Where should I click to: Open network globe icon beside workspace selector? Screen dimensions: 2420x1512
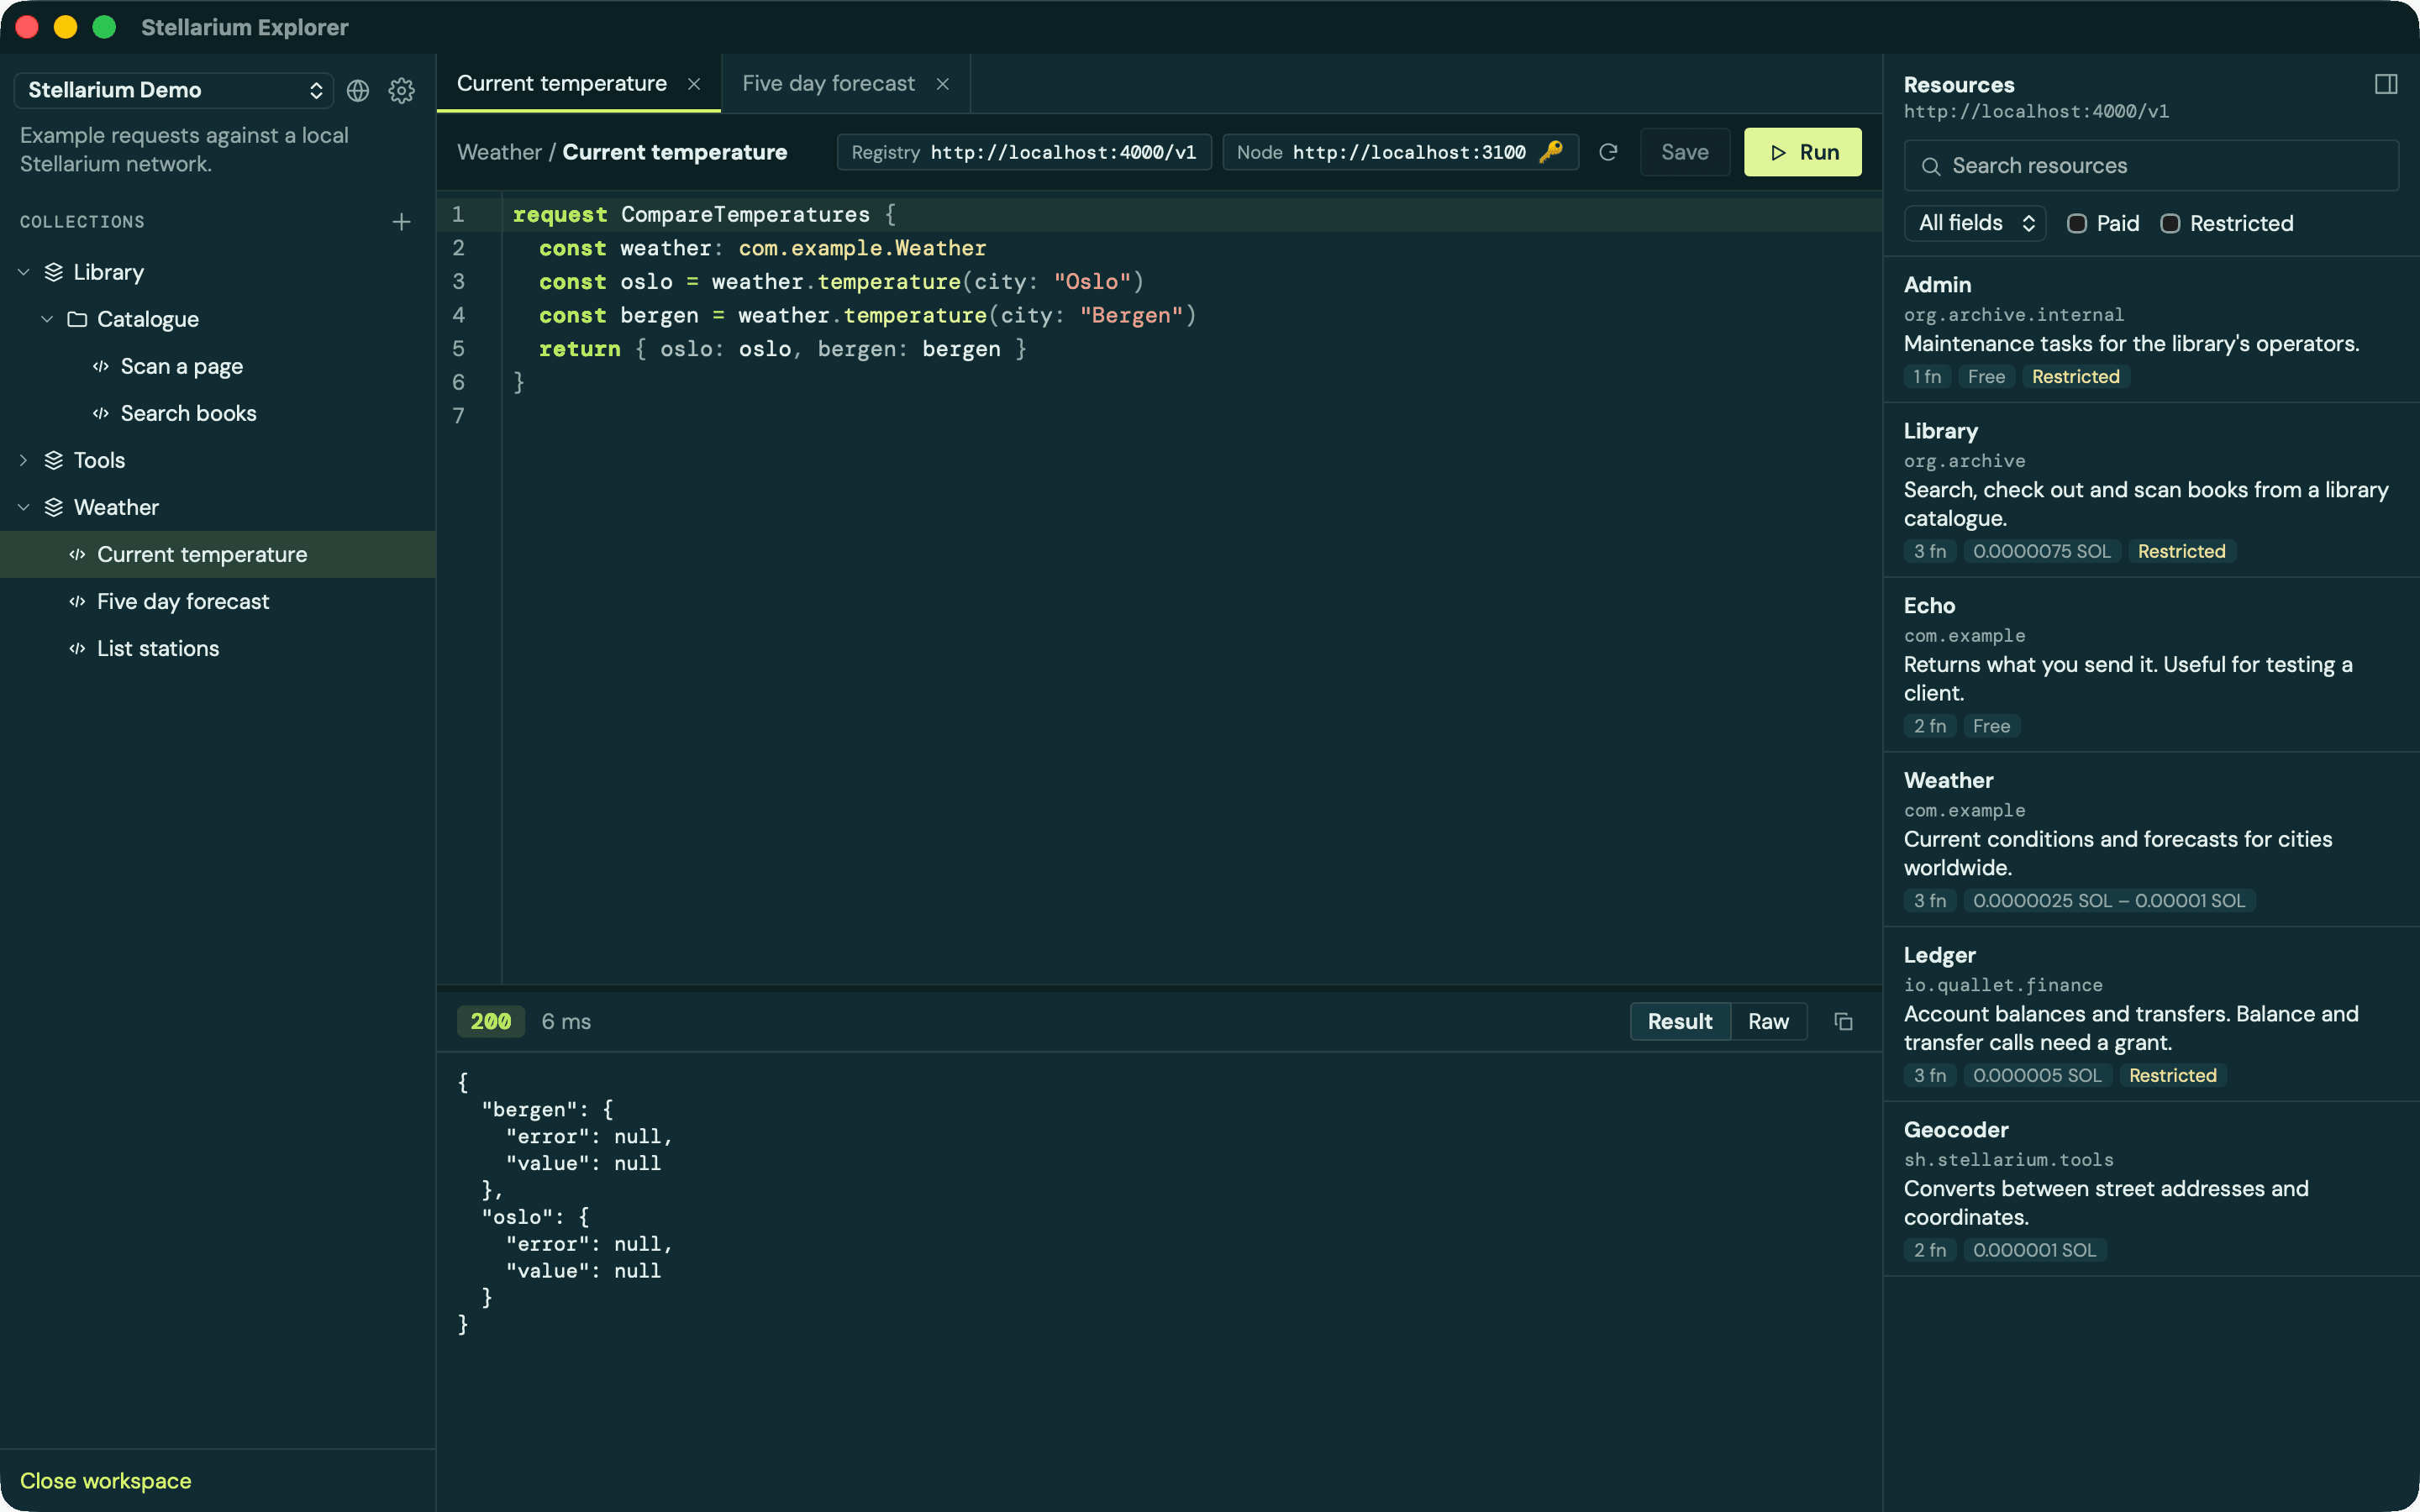tap(357, 90)
